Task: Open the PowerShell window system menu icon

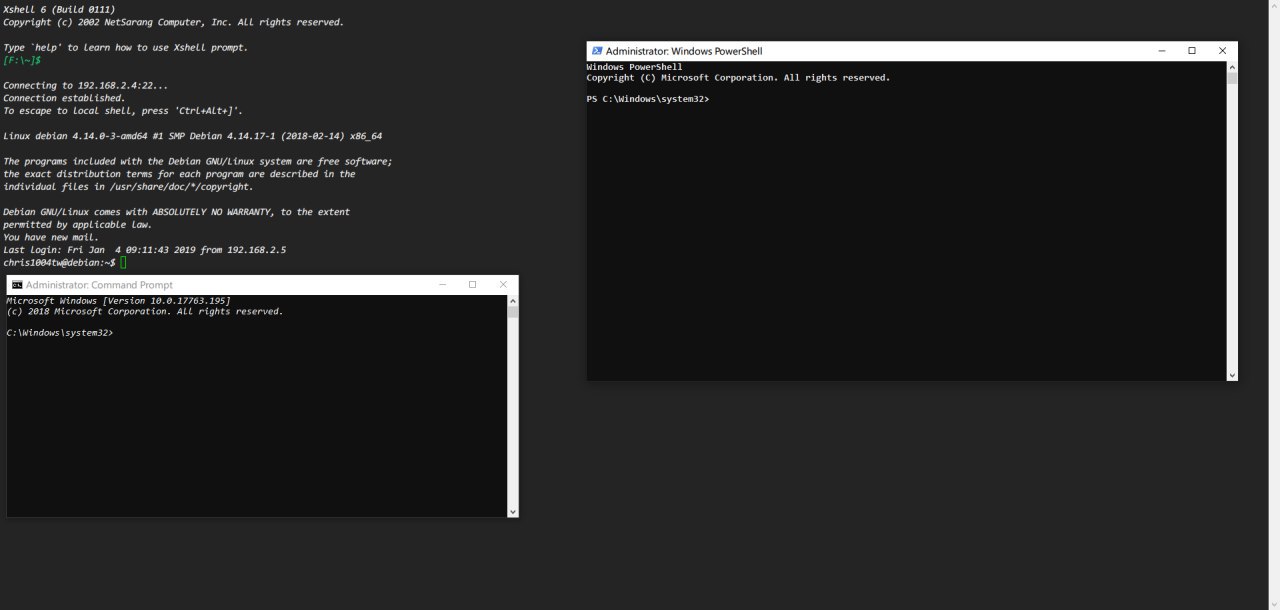Action: 597,51
